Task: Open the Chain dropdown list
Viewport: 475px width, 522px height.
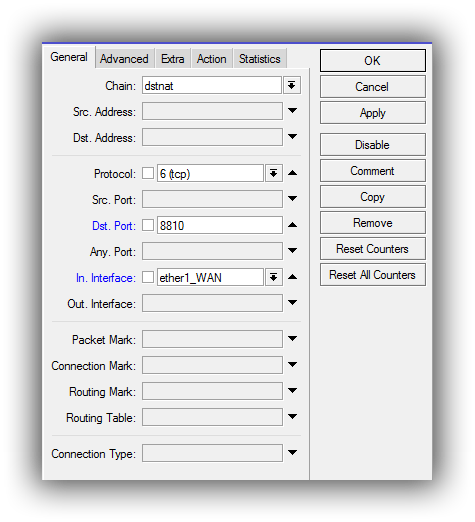Action: click(292, 86)
